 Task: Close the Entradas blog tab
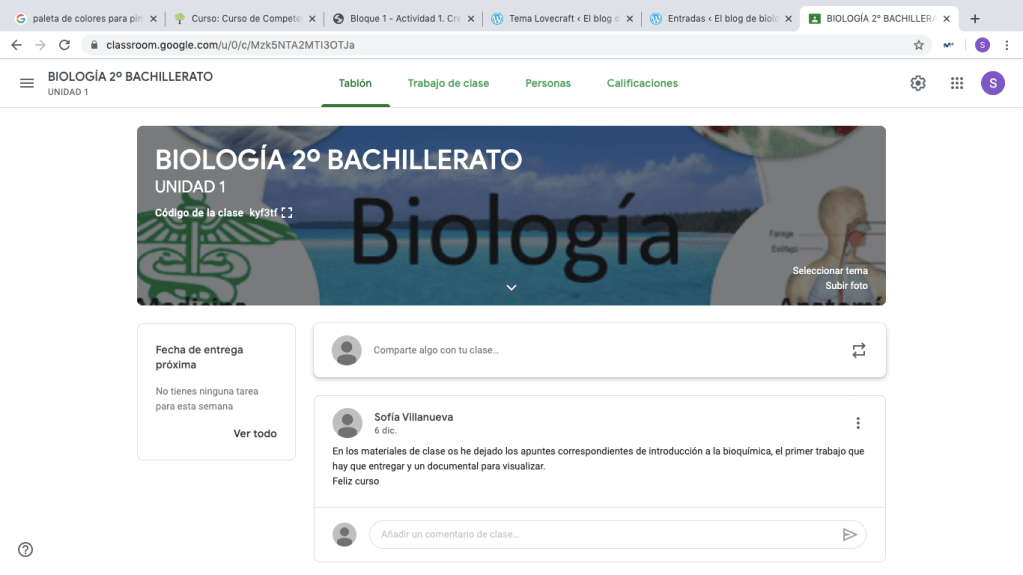pyautogui.click(x=788, y=19)
